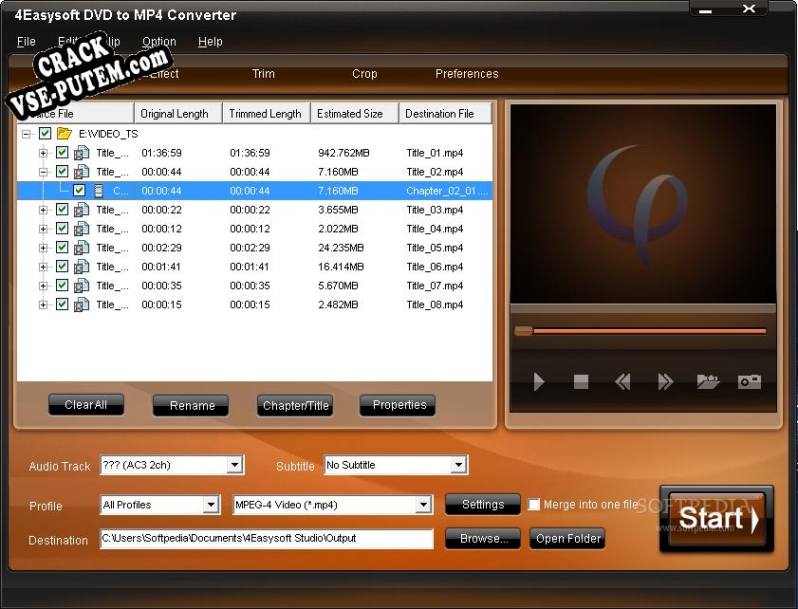Expand the Title_08.mp4 tree node

click(x=43, y=305)
